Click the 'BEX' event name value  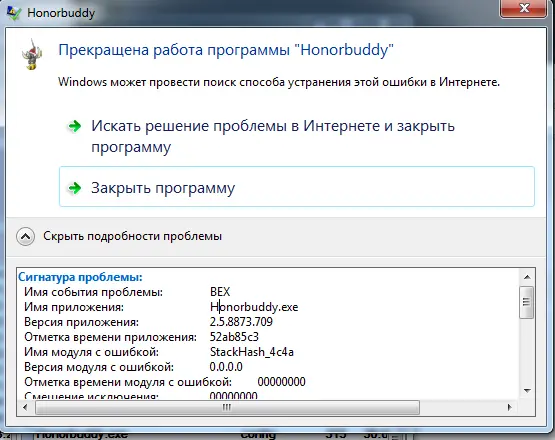(x=220, y=292)
